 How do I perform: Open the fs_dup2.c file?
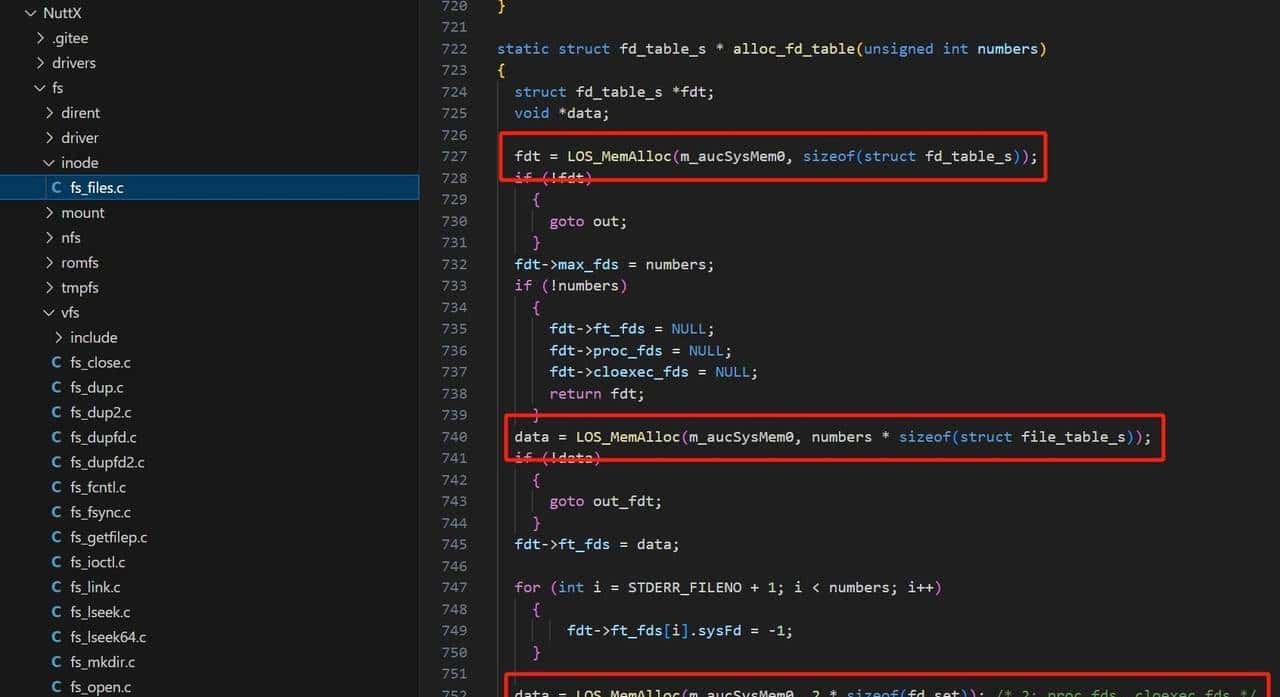(x=100, y=413)
